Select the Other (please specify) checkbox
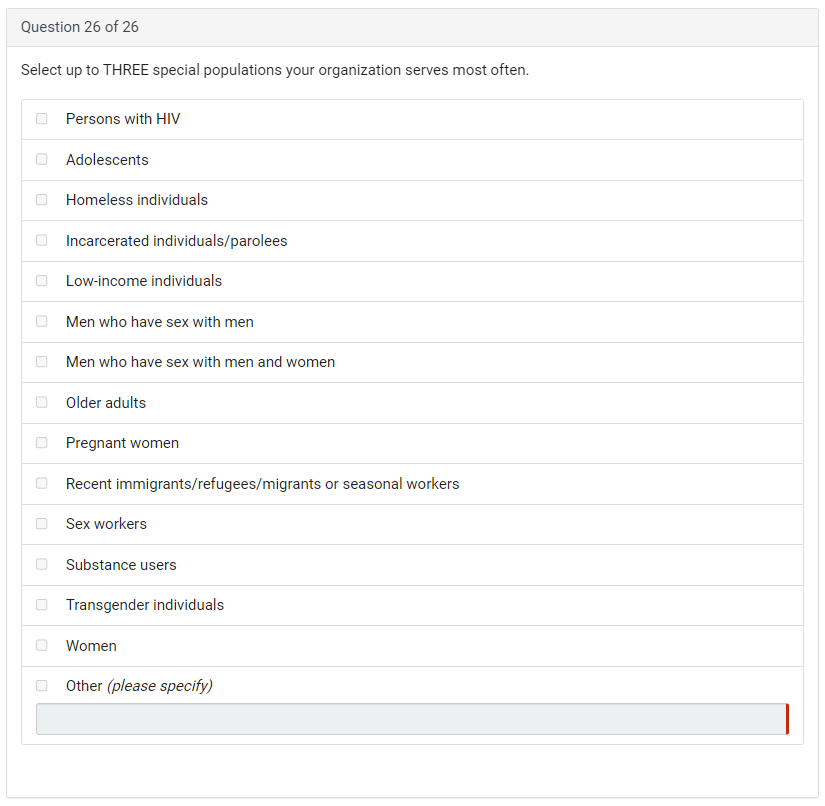 [x=42, y=686]
